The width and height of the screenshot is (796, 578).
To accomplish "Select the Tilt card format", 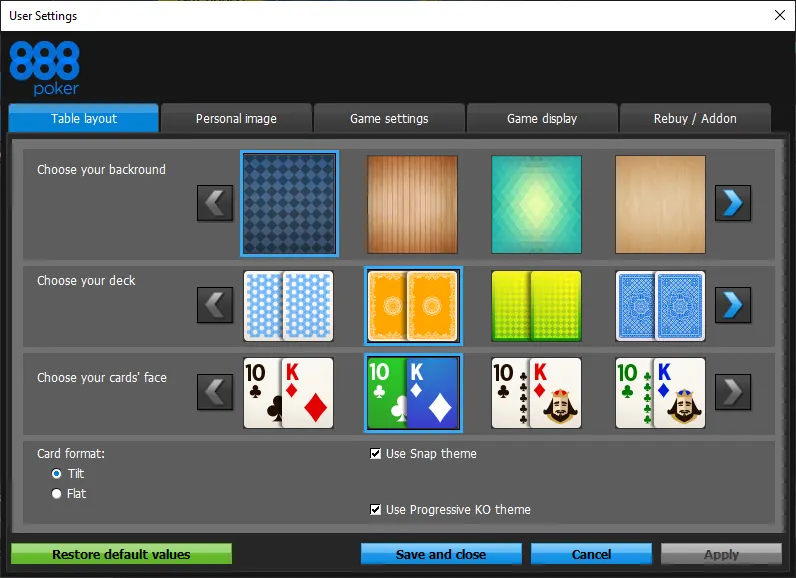I will coord(56,473).
